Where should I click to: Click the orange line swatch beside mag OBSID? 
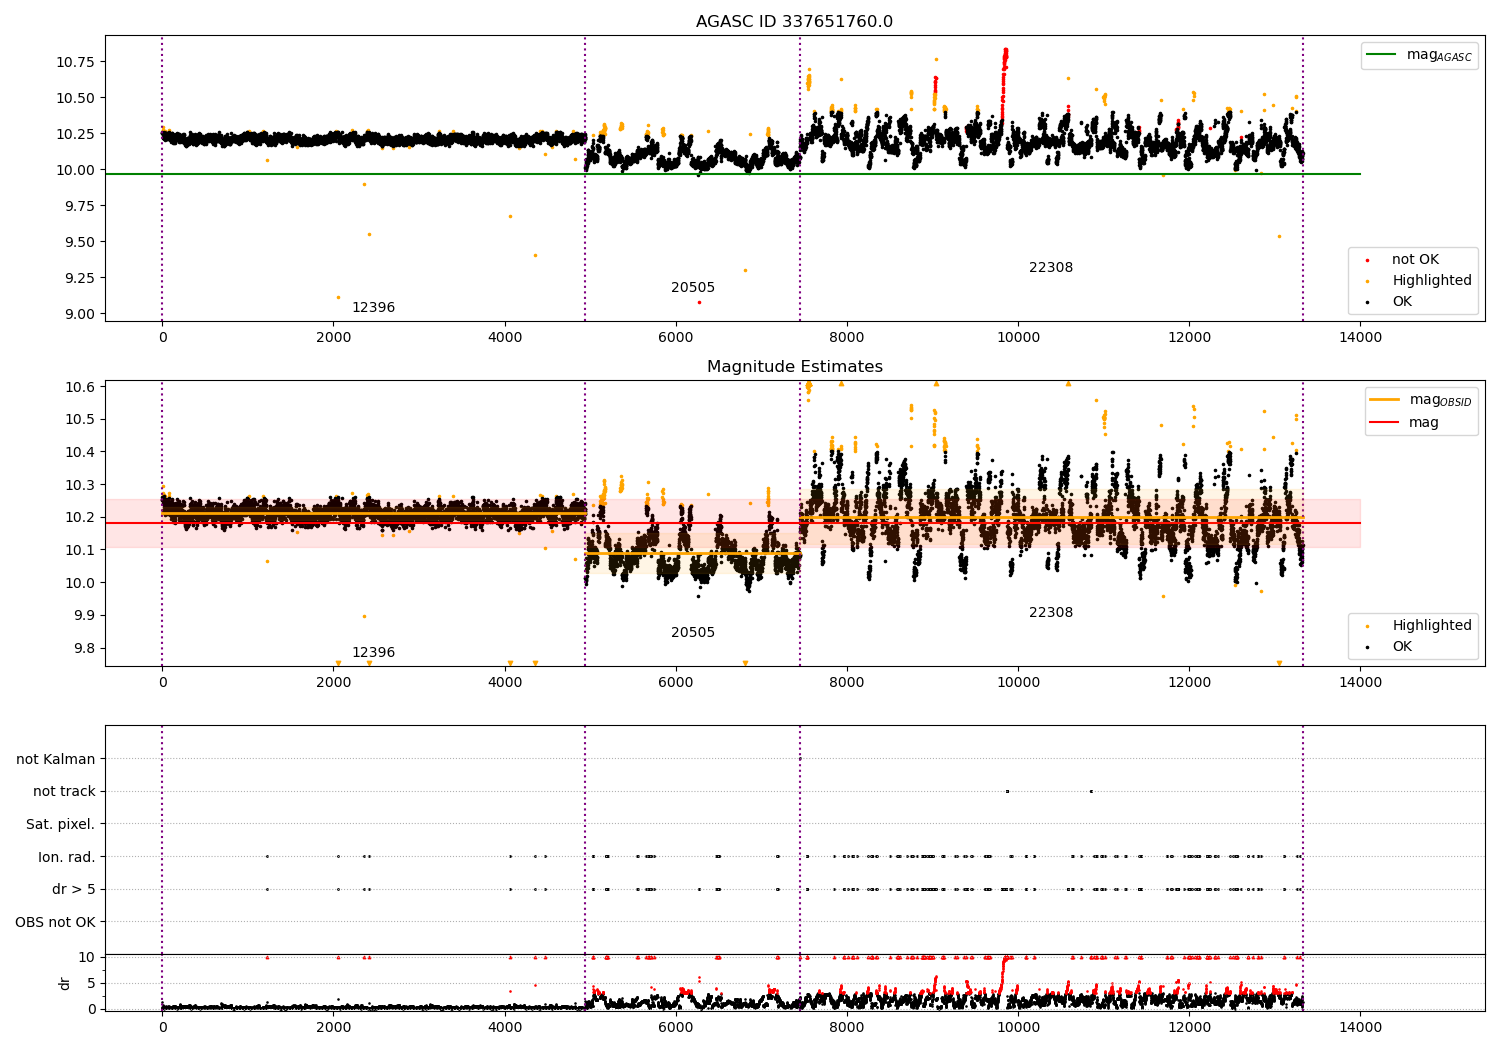[x=1385, y=400]
